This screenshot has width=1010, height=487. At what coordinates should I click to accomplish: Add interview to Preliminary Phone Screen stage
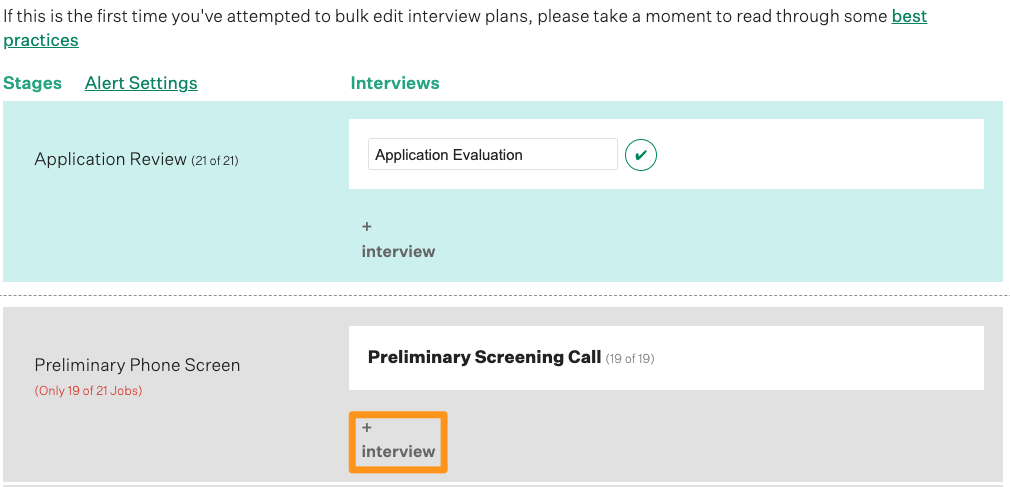coord(398,451)
